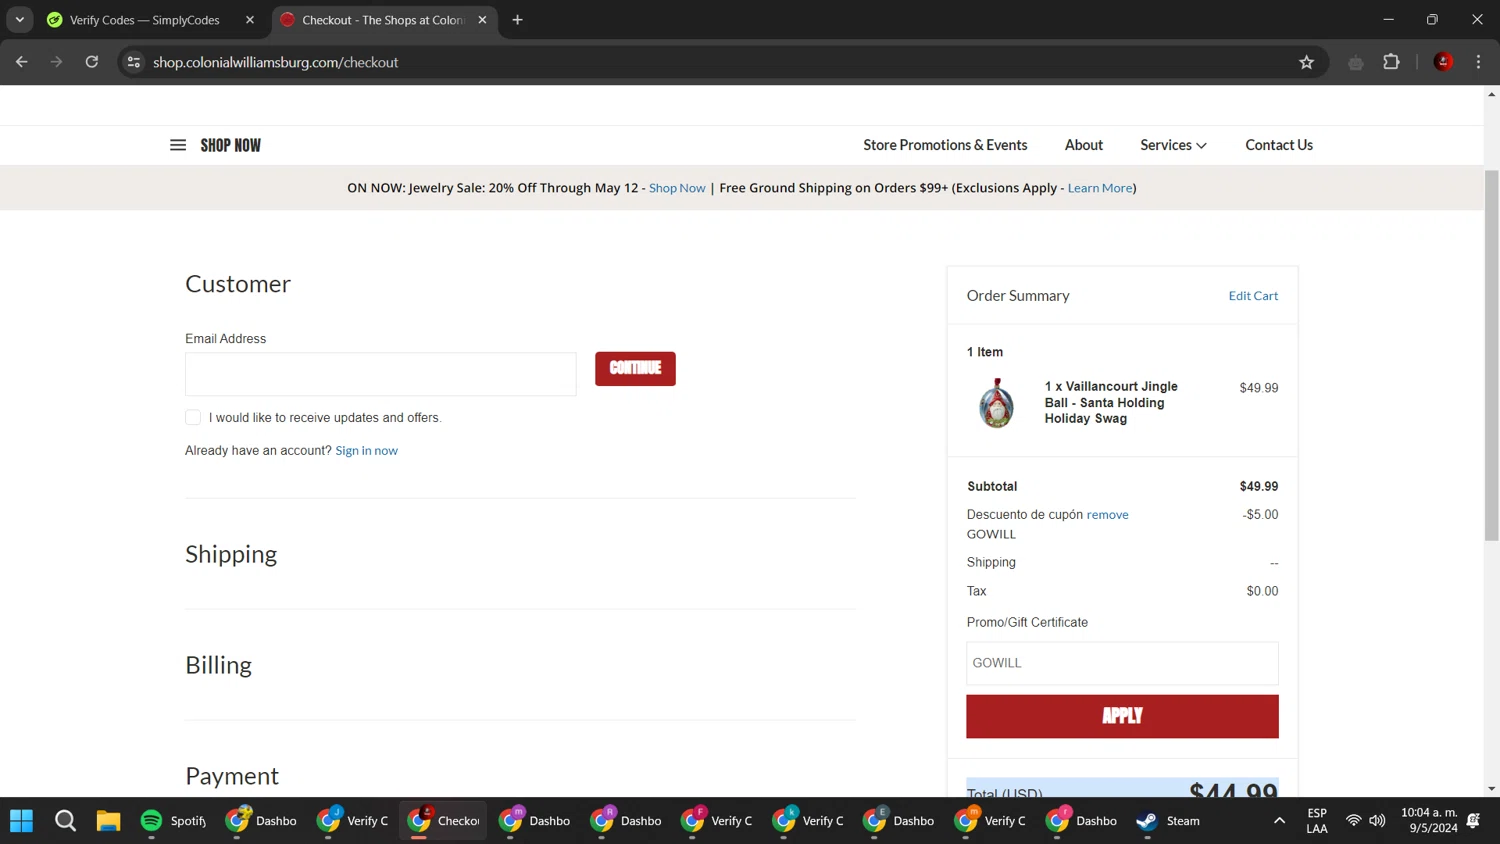Show hidden system tray icons
Screen dimensions: 1500x844
(1279, 821)
